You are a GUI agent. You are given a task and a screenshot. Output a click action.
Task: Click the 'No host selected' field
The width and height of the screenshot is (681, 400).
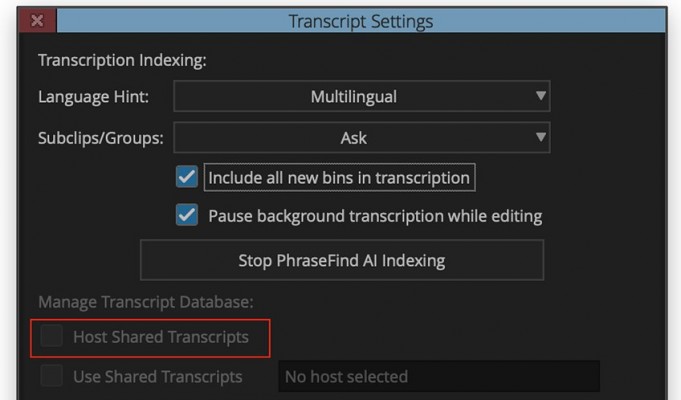[x=438, y=377]
